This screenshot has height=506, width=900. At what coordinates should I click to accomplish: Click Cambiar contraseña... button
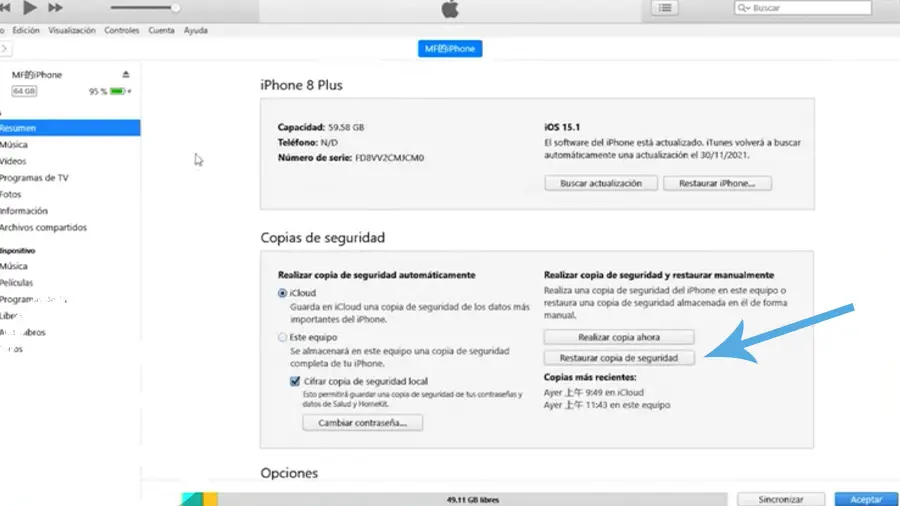(363, 423)
